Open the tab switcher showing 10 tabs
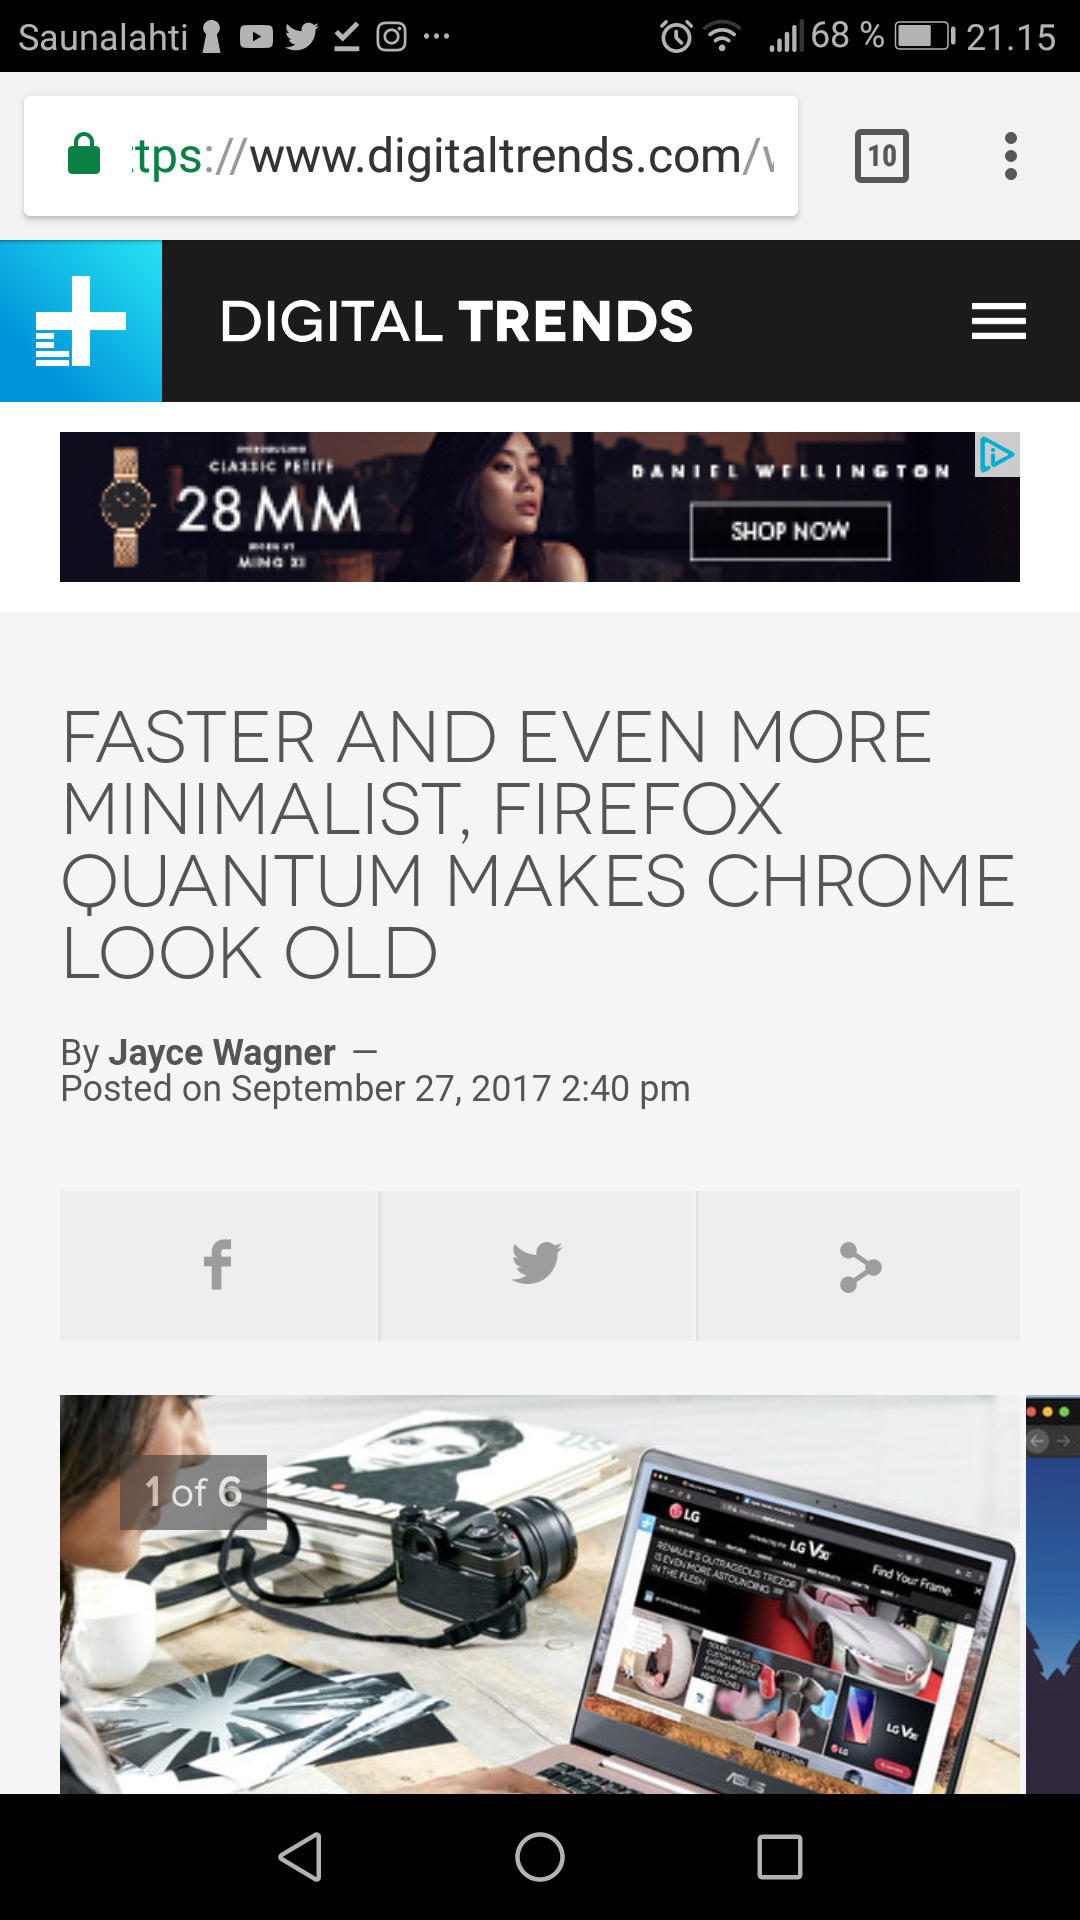1080x1920 pixels. click(882, 156)
